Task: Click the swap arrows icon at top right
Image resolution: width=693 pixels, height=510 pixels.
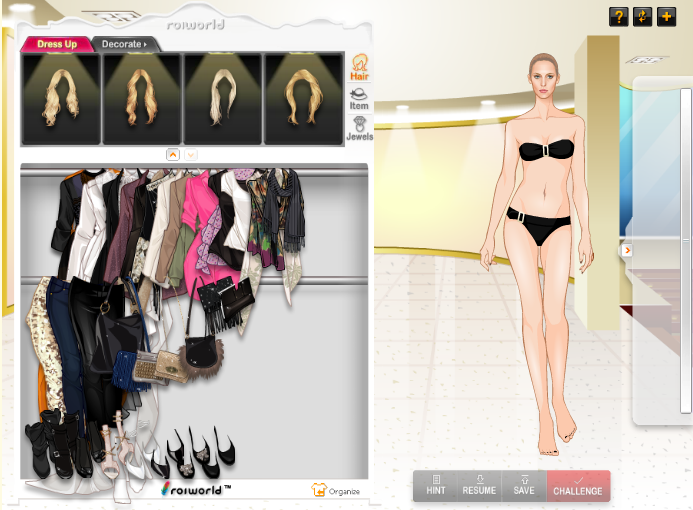Action: (643, 17)
